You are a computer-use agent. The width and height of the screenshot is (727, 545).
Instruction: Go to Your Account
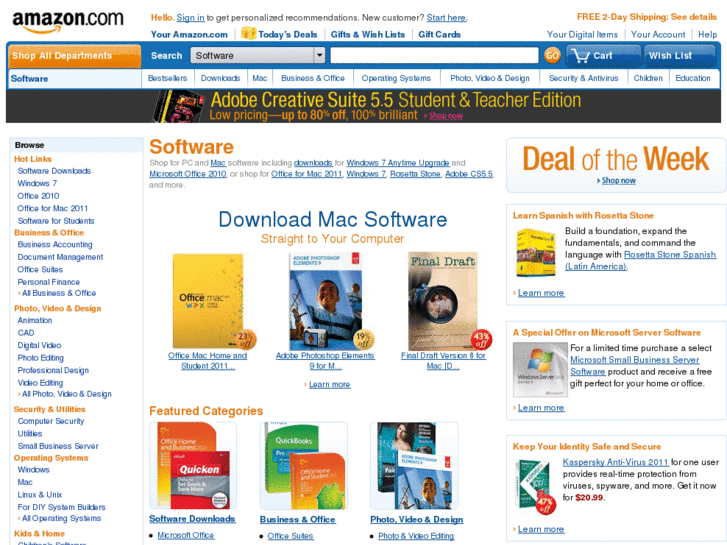658,34
